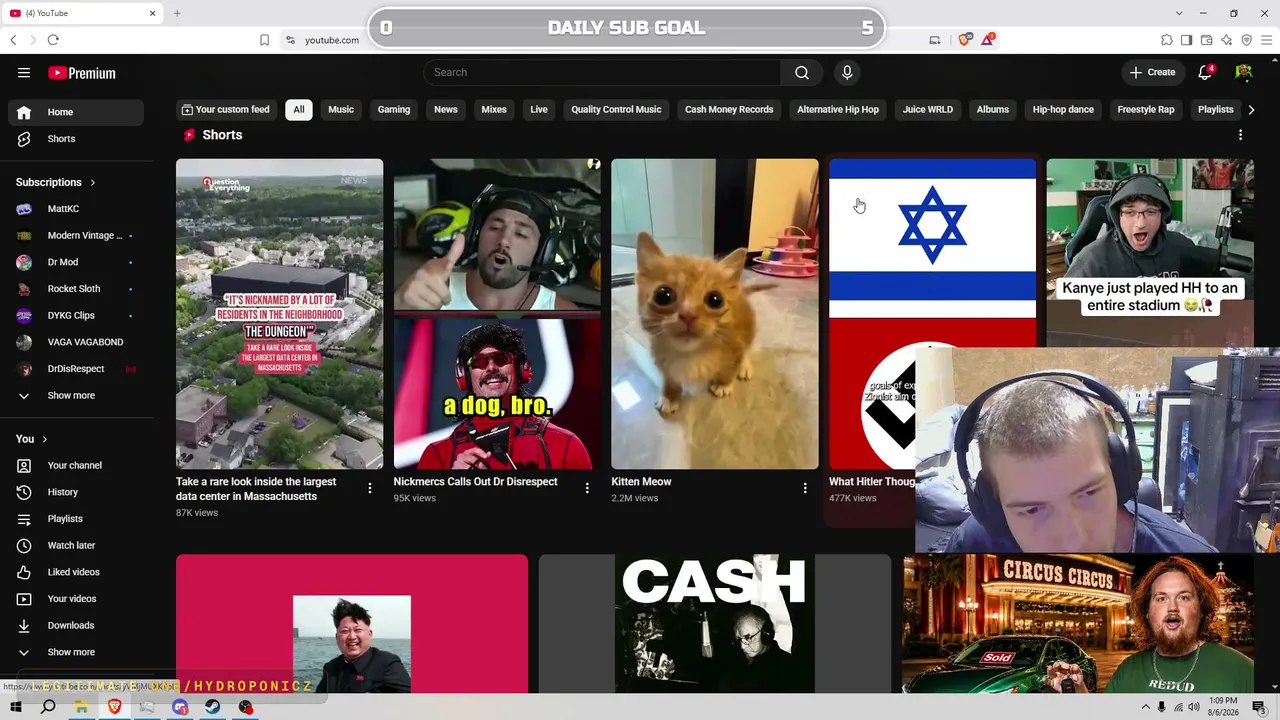The image size is (1280, 720).
Task: Expand the You section chevron
Action: [x=44, y=439]
